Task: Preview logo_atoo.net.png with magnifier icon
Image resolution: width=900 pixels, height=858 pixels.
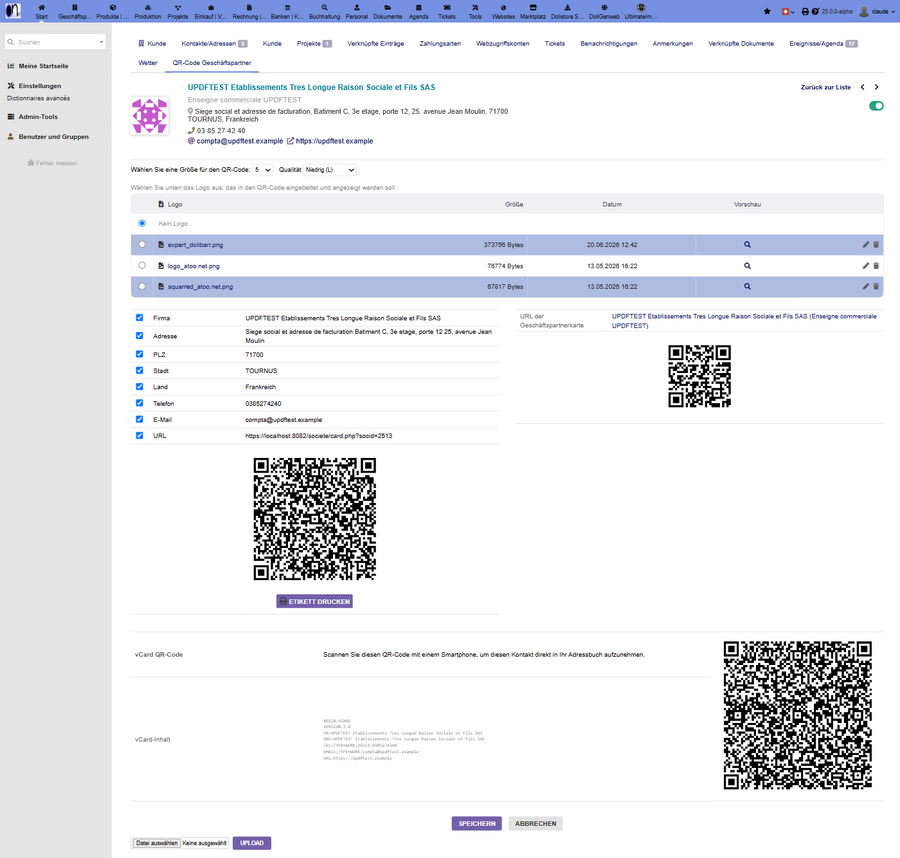Action: [x=747, y=266]
